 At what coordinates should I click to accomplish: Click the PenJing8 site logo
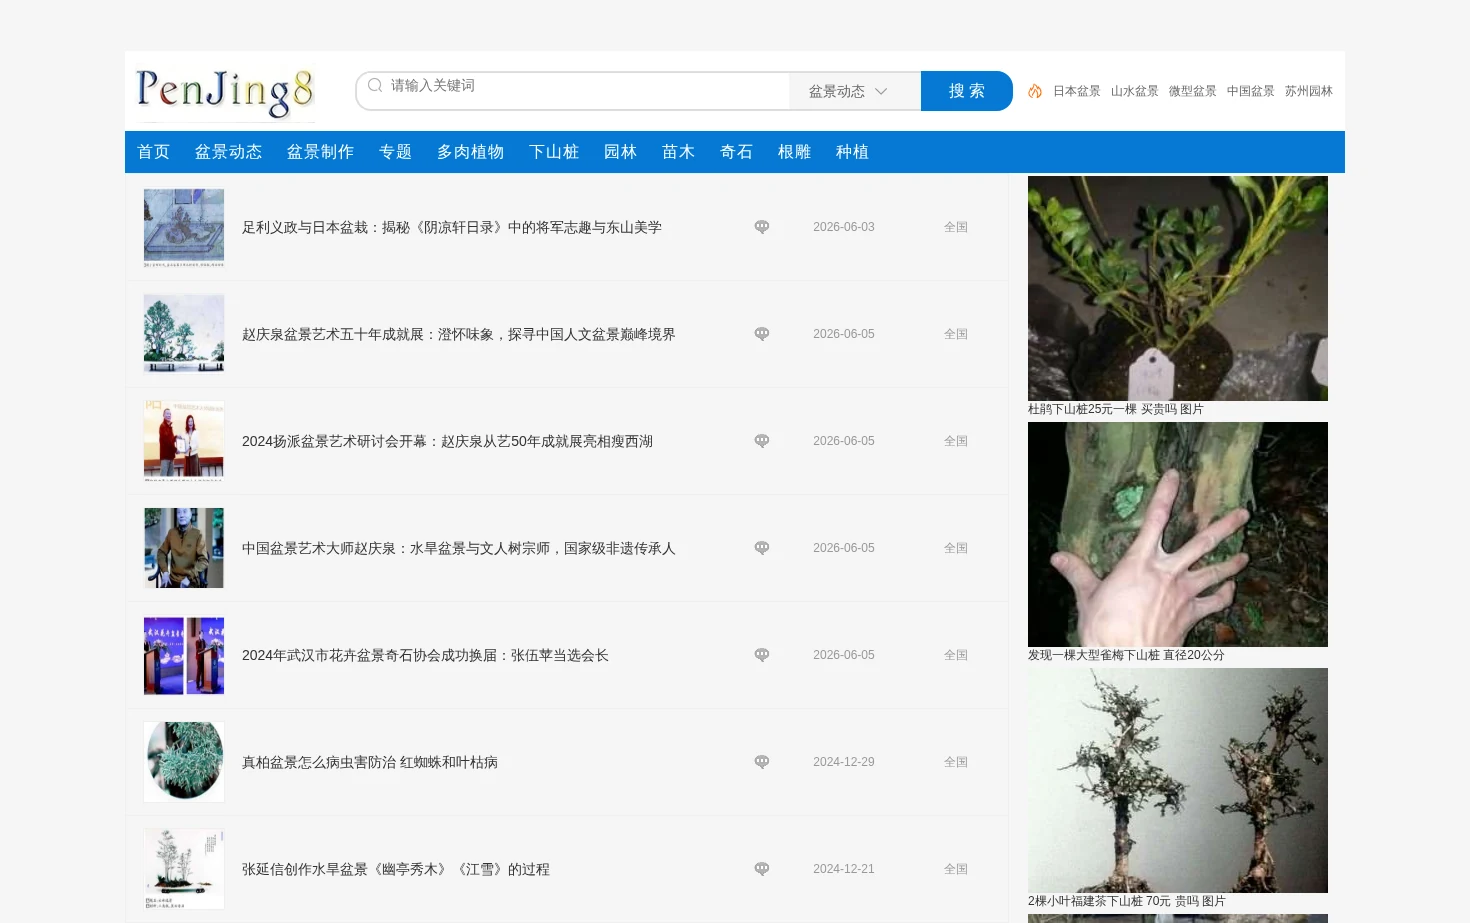pos(225,92)
